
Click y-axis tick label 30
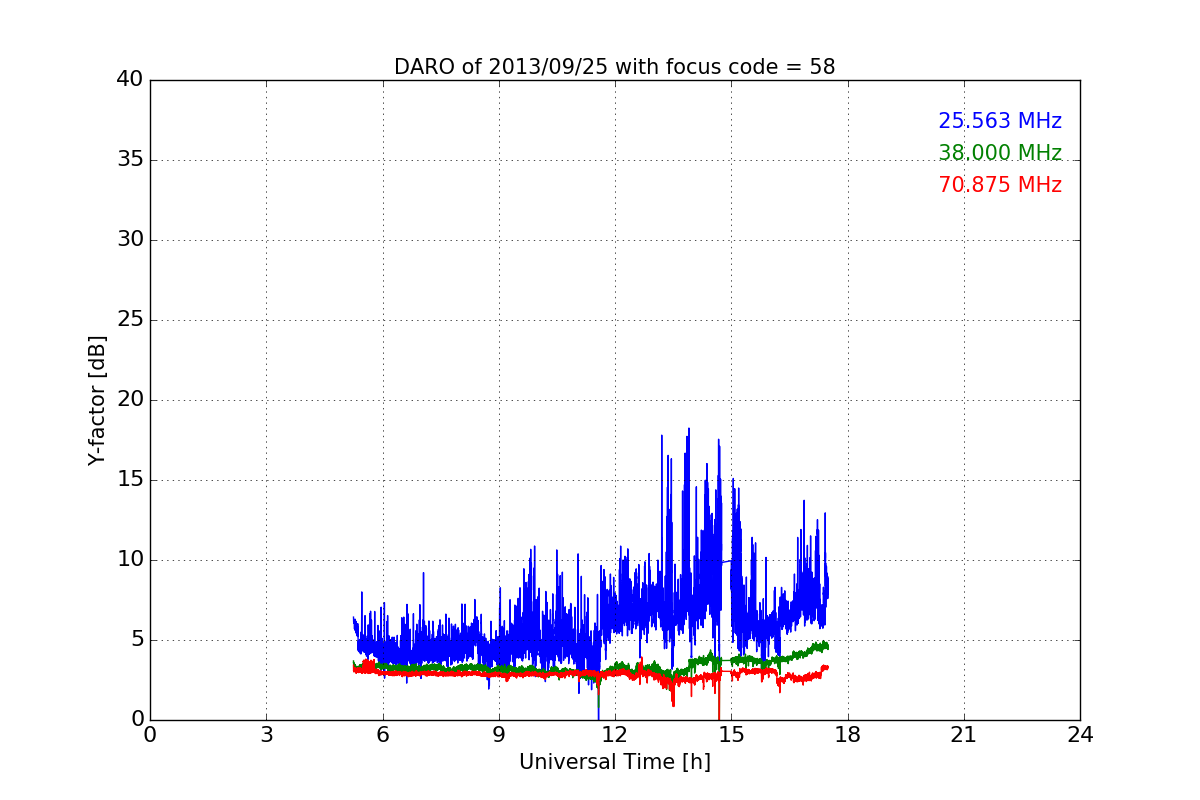click(130, 240)
